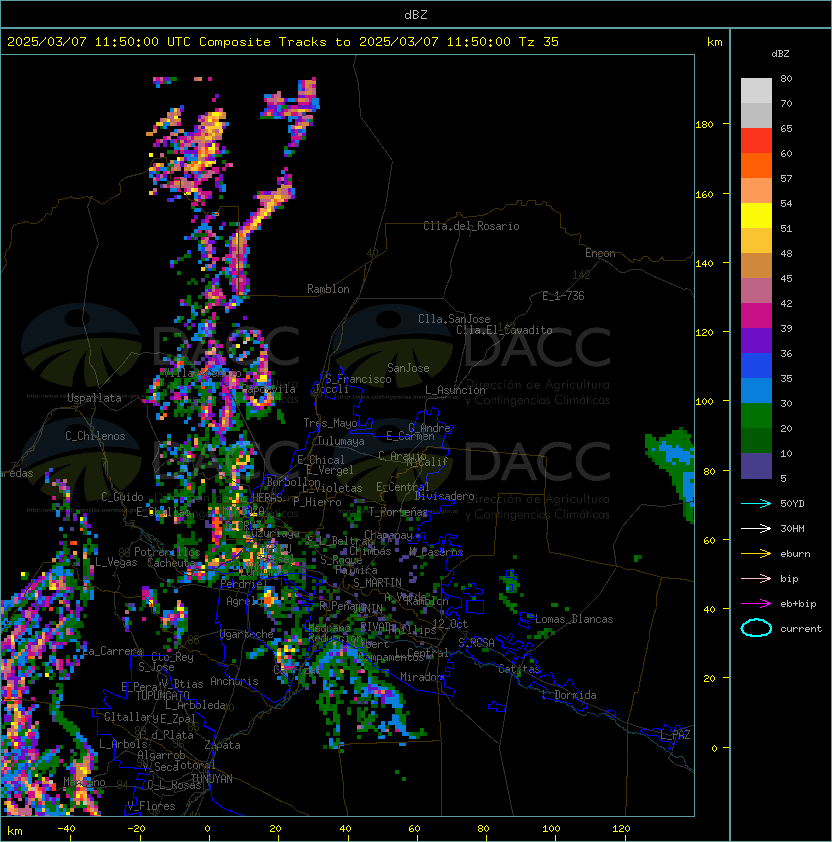Click the Ugarteche place label
Viewport: 832px width, 842px height.
(247, 634)
